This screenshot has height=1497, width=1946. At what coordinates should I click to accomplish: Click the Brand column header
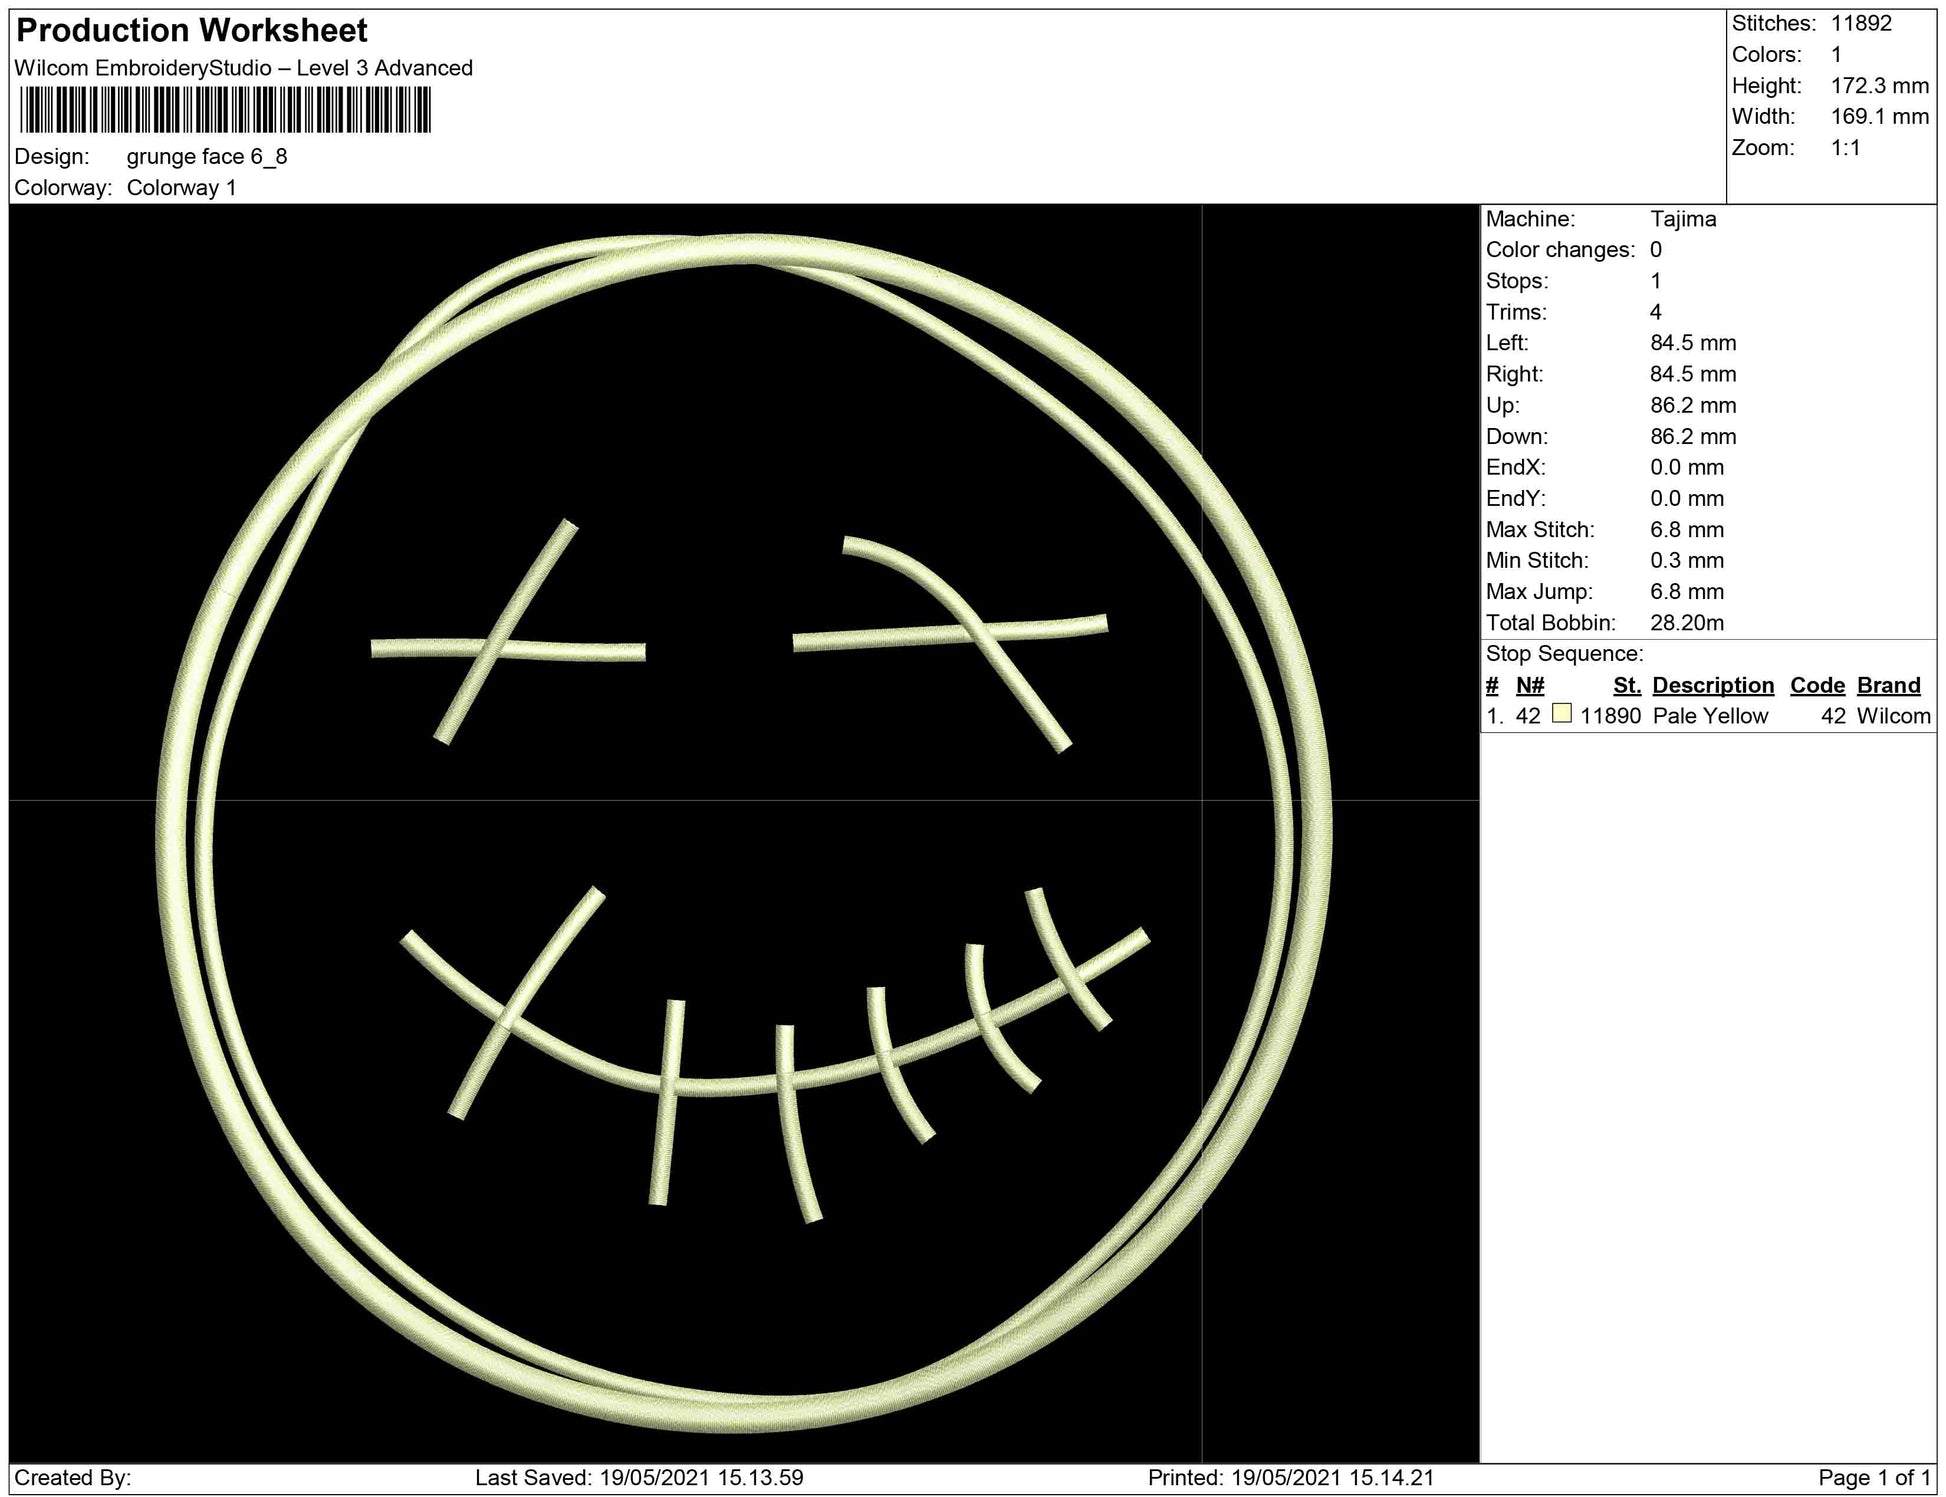coord(1888,685)
